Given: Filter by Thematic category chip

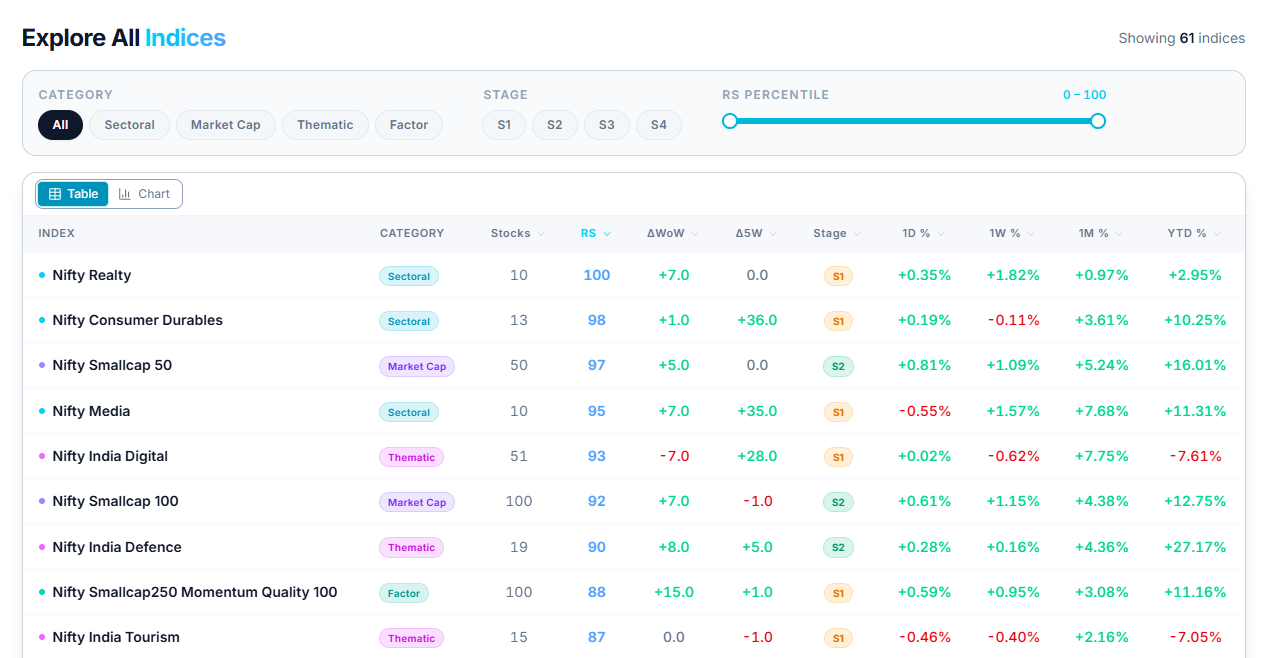Looking at the screenshot, I should point(325,125).
